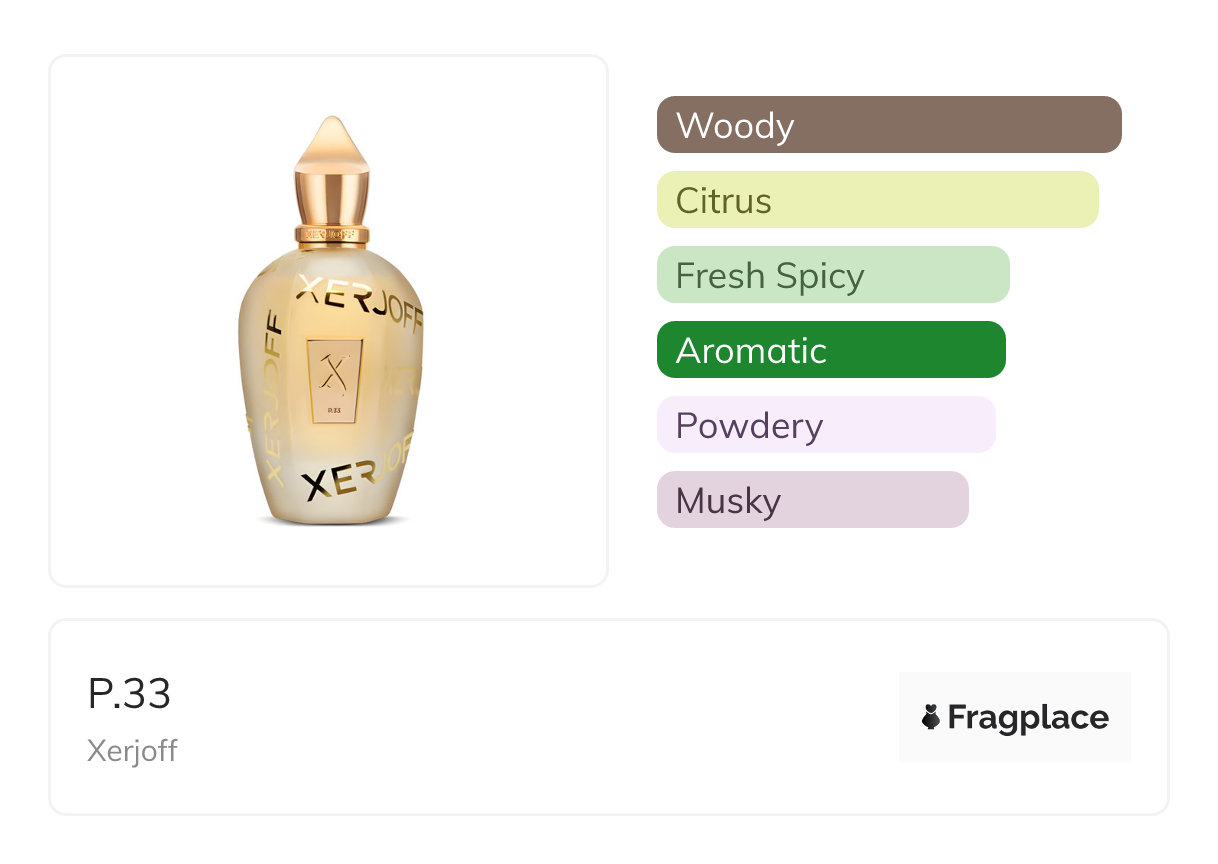This screenshot has width=1218, height=864.
Task: Select the Powdery accord bar
Action: 825,425
